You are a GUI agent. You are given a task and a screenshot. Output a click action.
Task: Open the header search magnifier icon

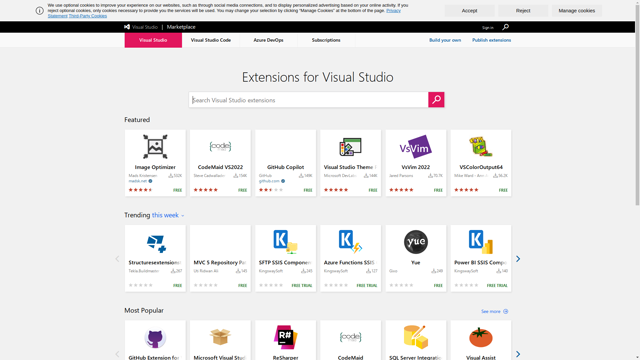click(505, 27)
